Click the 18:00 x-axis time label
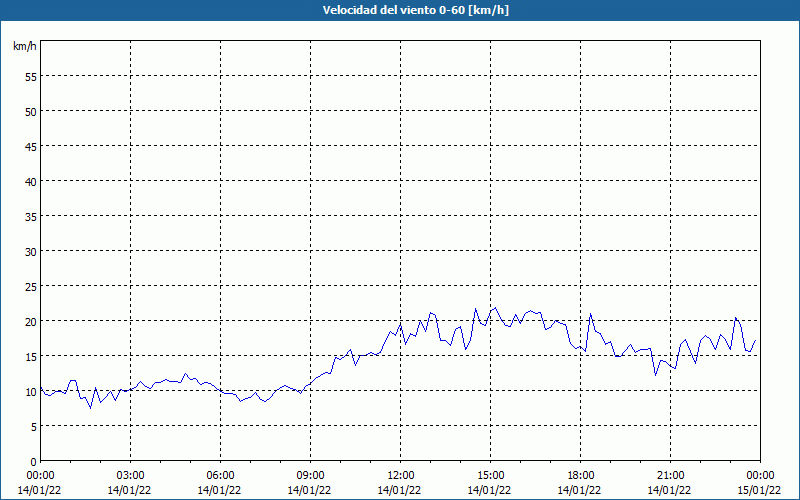 pos(581,476)
